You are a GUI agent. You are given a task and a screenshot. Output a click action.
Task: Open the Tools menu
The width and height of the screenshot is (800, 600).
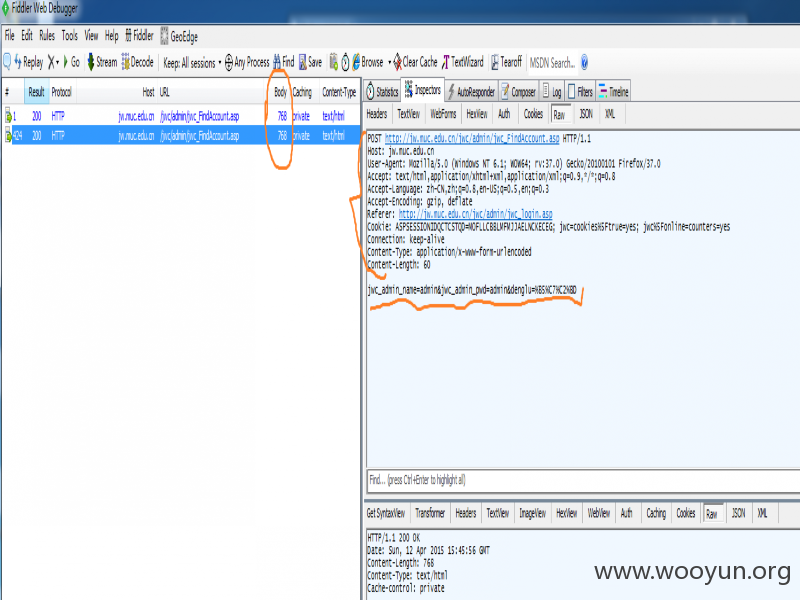click(69, 36)
